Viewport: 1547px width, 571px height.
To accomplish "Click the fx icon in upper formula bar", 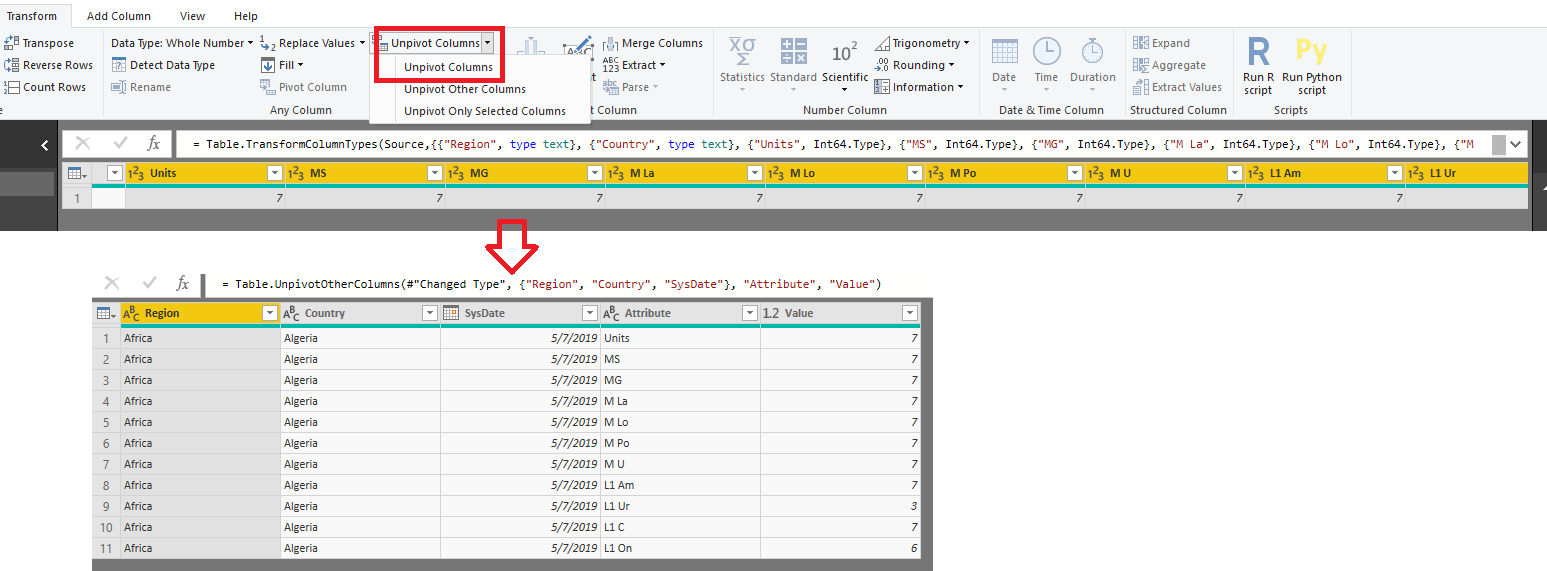I will pos(153,144).
